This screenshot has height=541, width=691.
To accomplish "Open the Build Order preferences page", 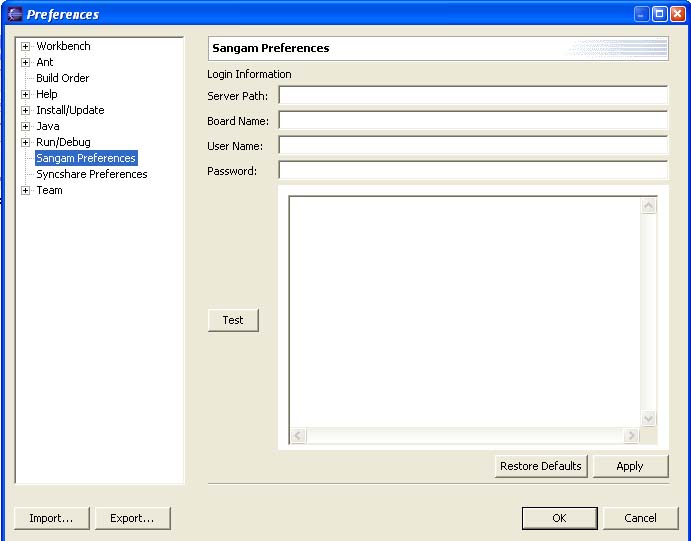I will pos(63,78).
